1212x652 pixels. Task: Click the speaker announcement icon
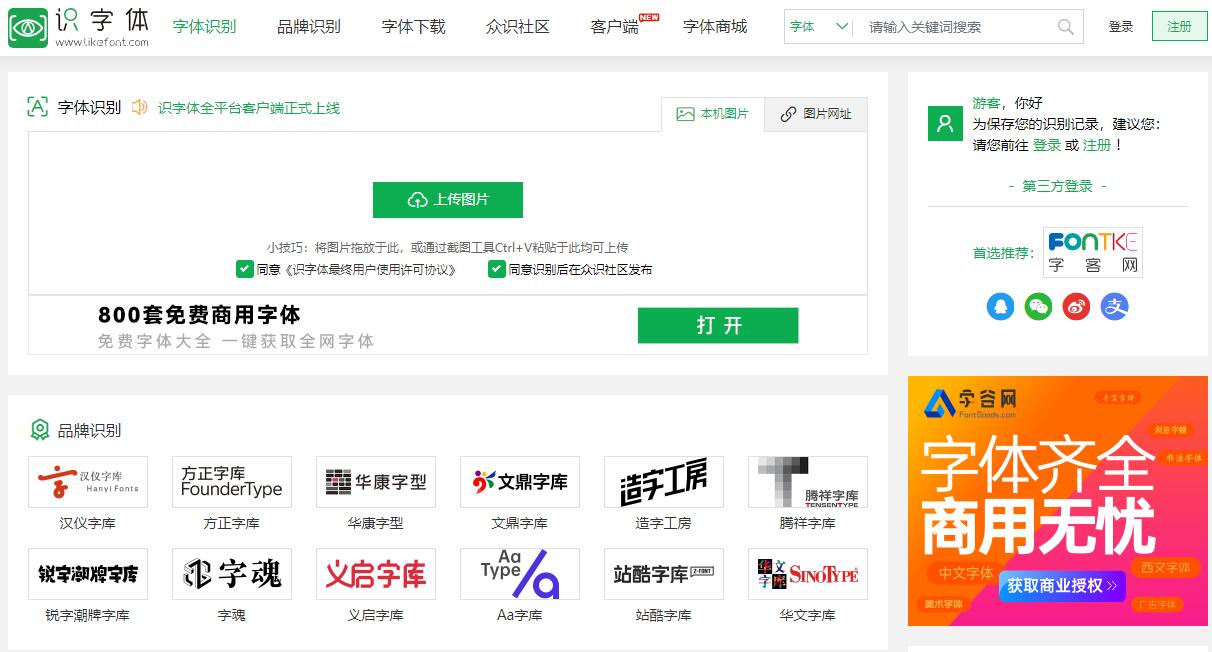(139, 107)
